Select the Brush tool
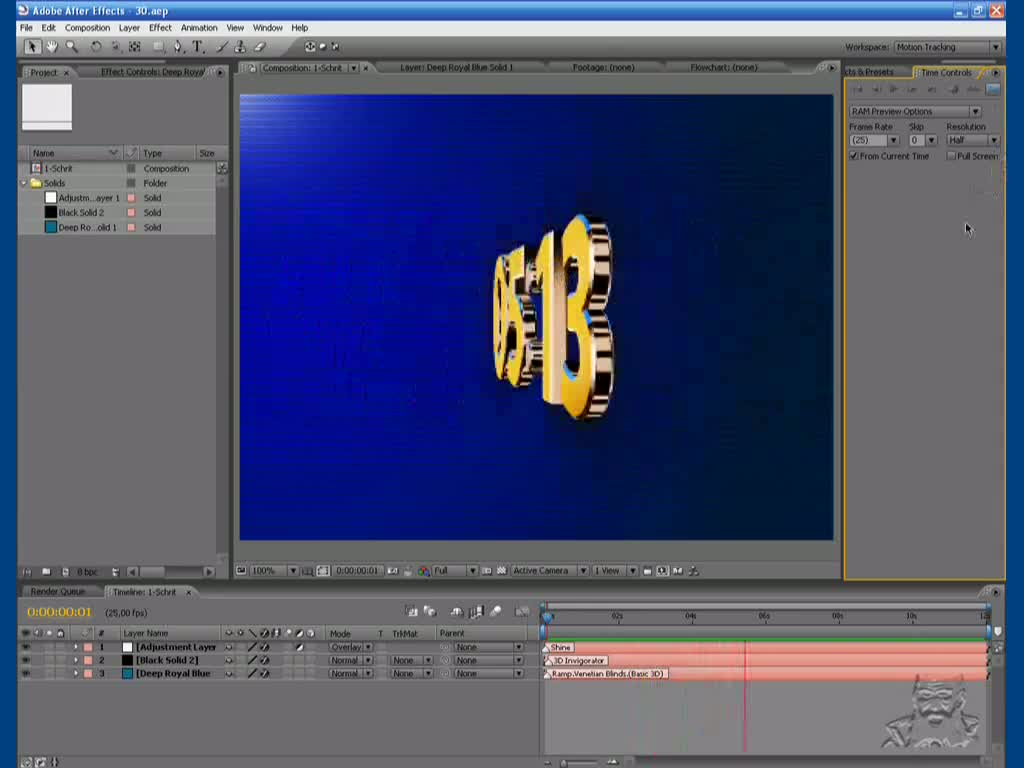The width and height of the screenshot is (1024, 768). [x=221, y=47]
